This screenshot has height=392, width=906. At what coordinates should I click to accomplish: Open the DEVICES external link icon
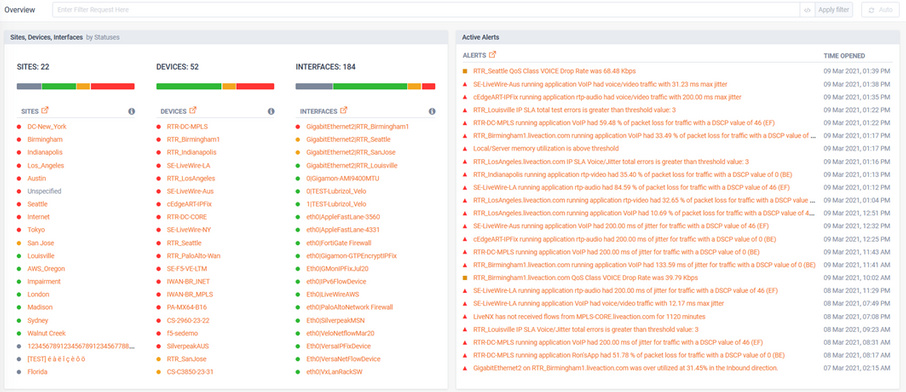pos(194,110)
